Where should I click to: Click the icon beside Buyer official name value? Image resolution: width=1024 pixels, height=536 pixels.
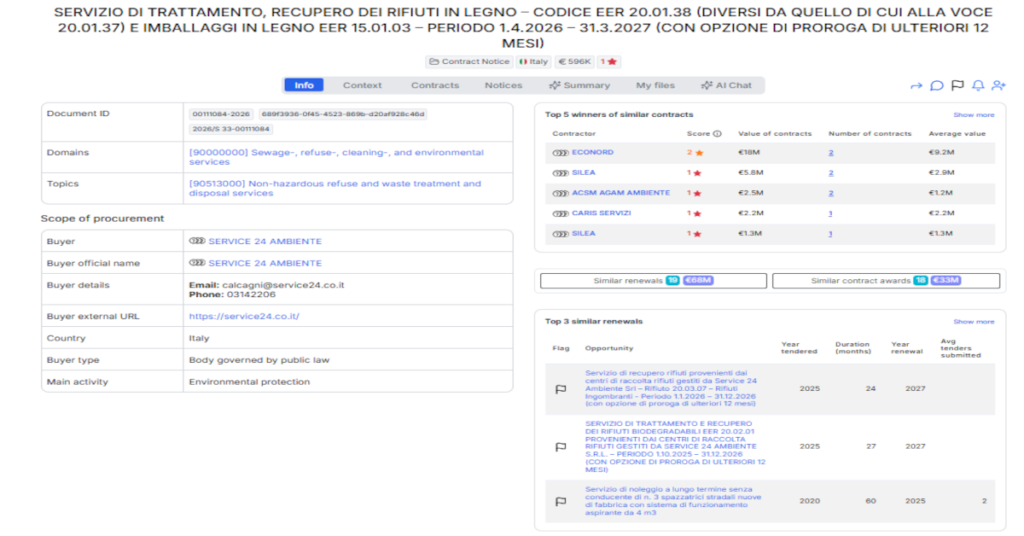point(197,262)
